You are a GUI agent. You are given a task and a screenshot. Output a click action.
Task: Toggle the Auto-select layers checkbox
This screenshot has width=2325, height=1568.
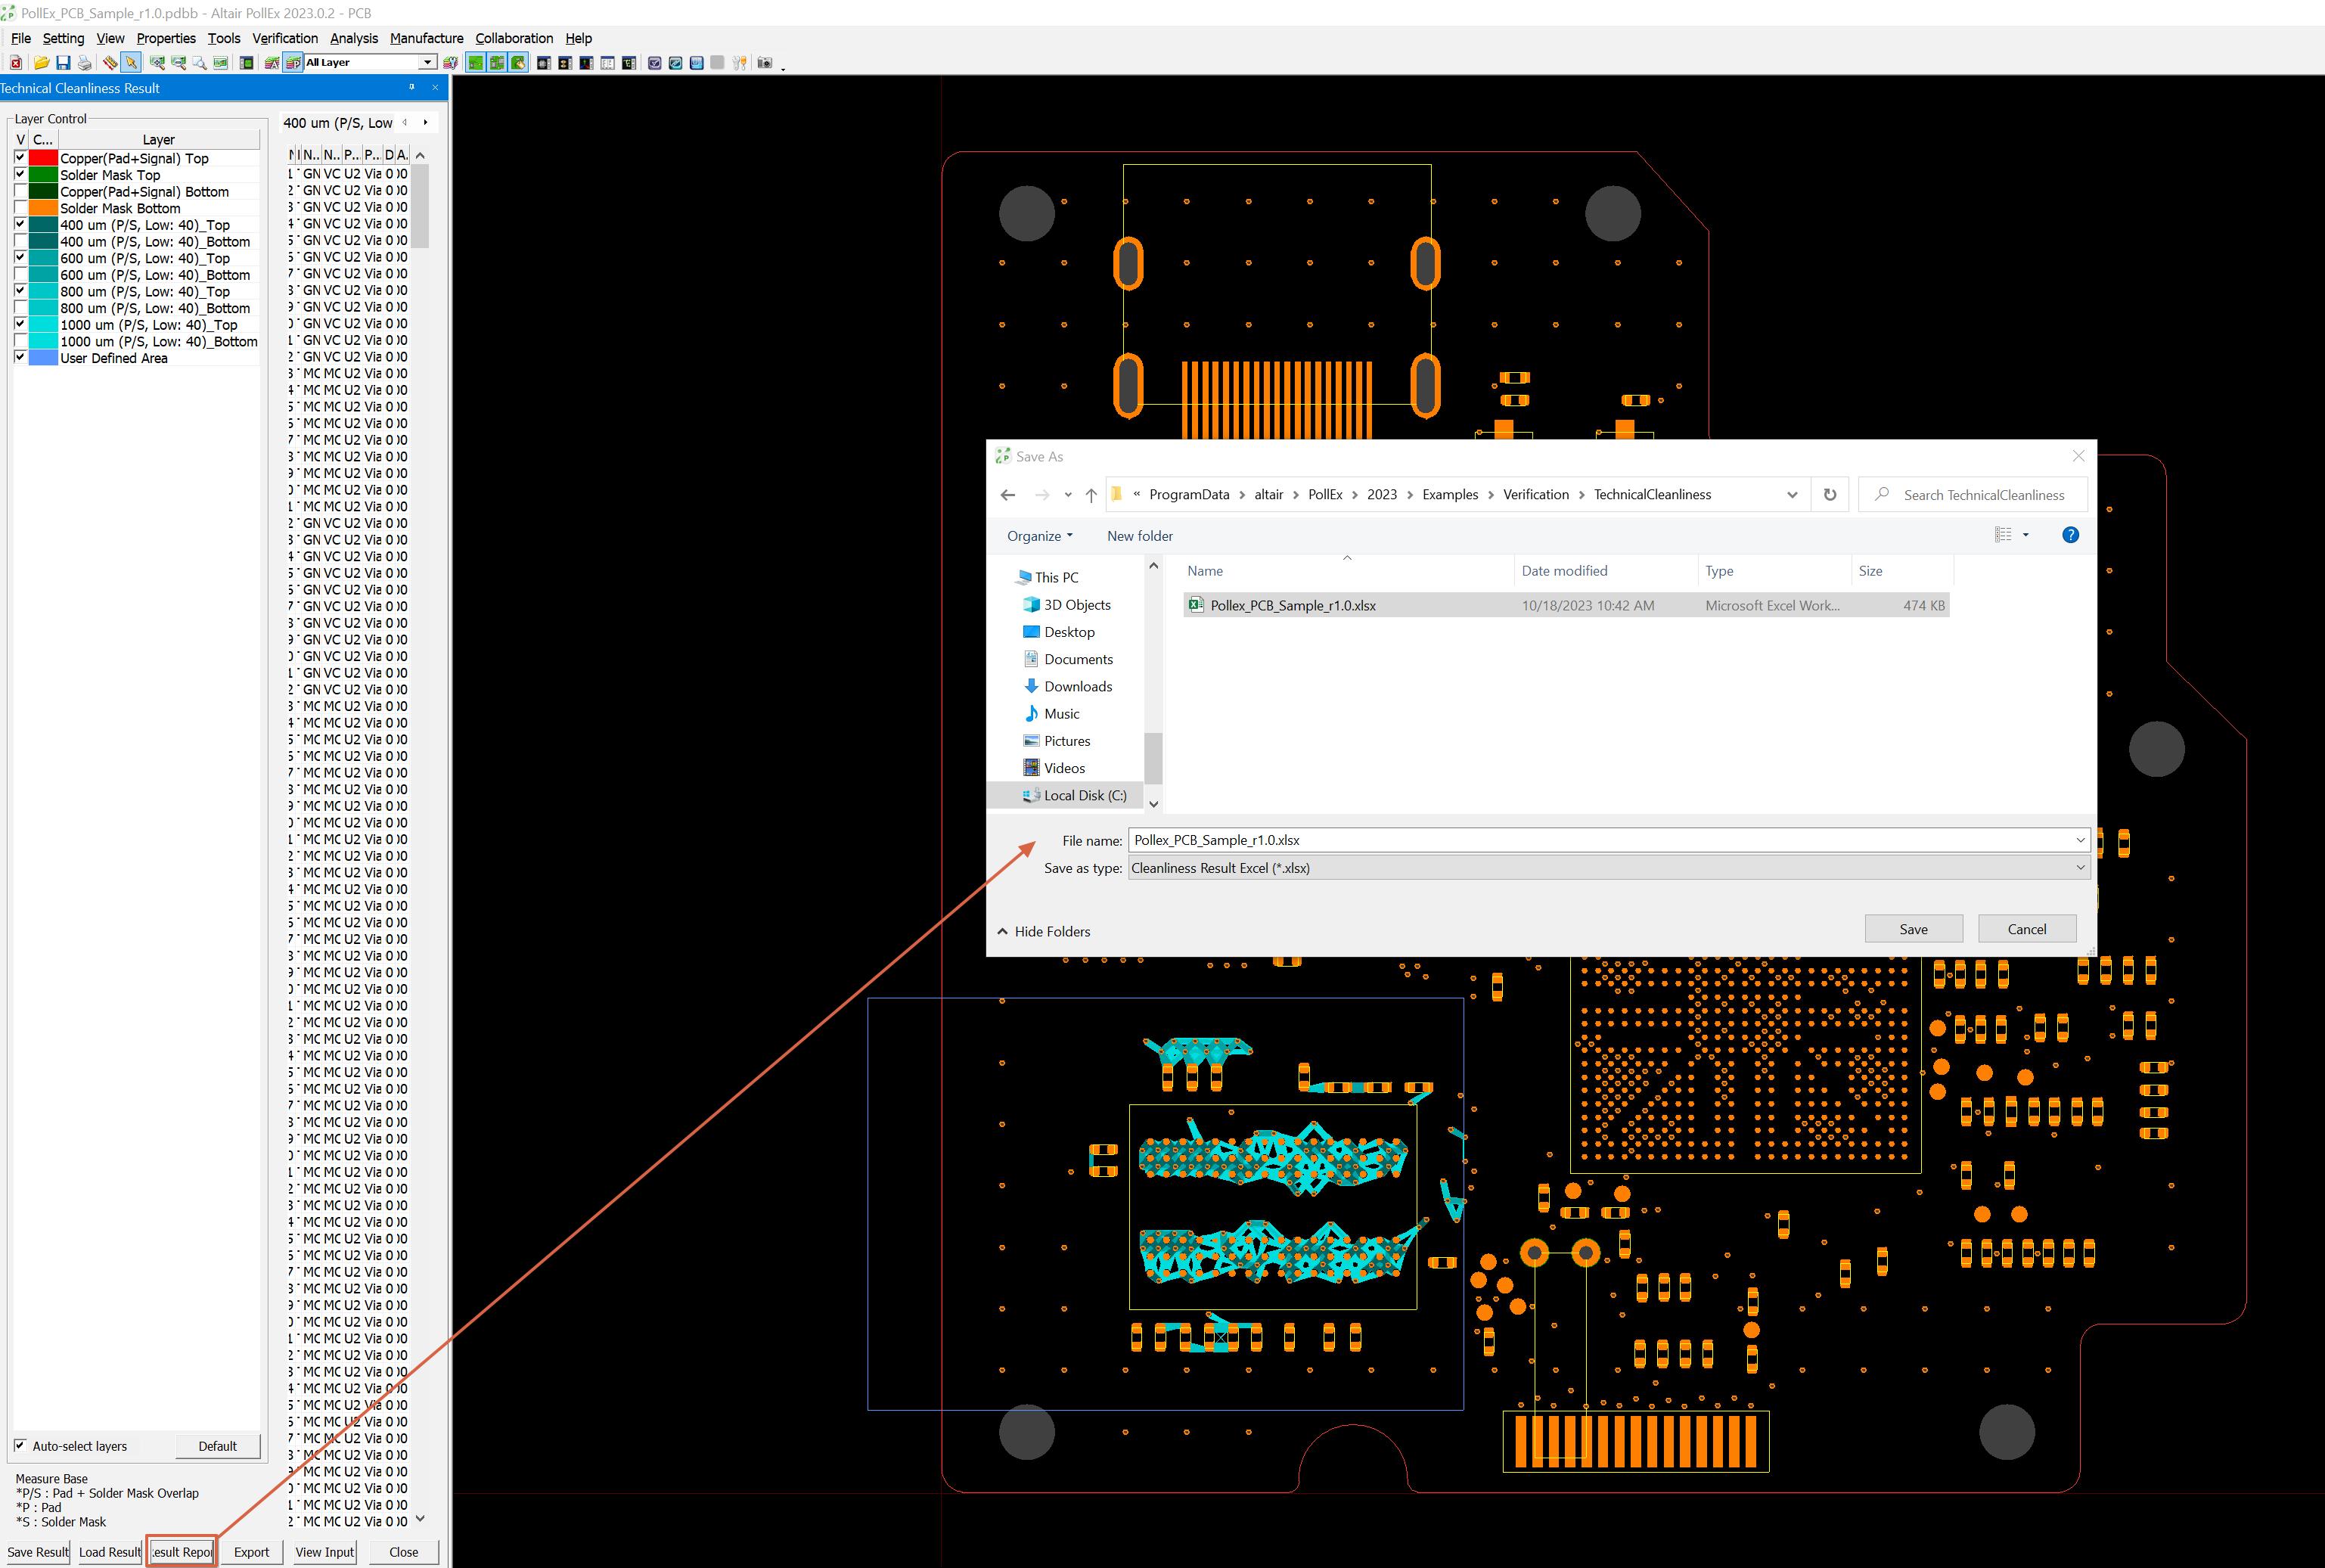(x=20, y=1446)
